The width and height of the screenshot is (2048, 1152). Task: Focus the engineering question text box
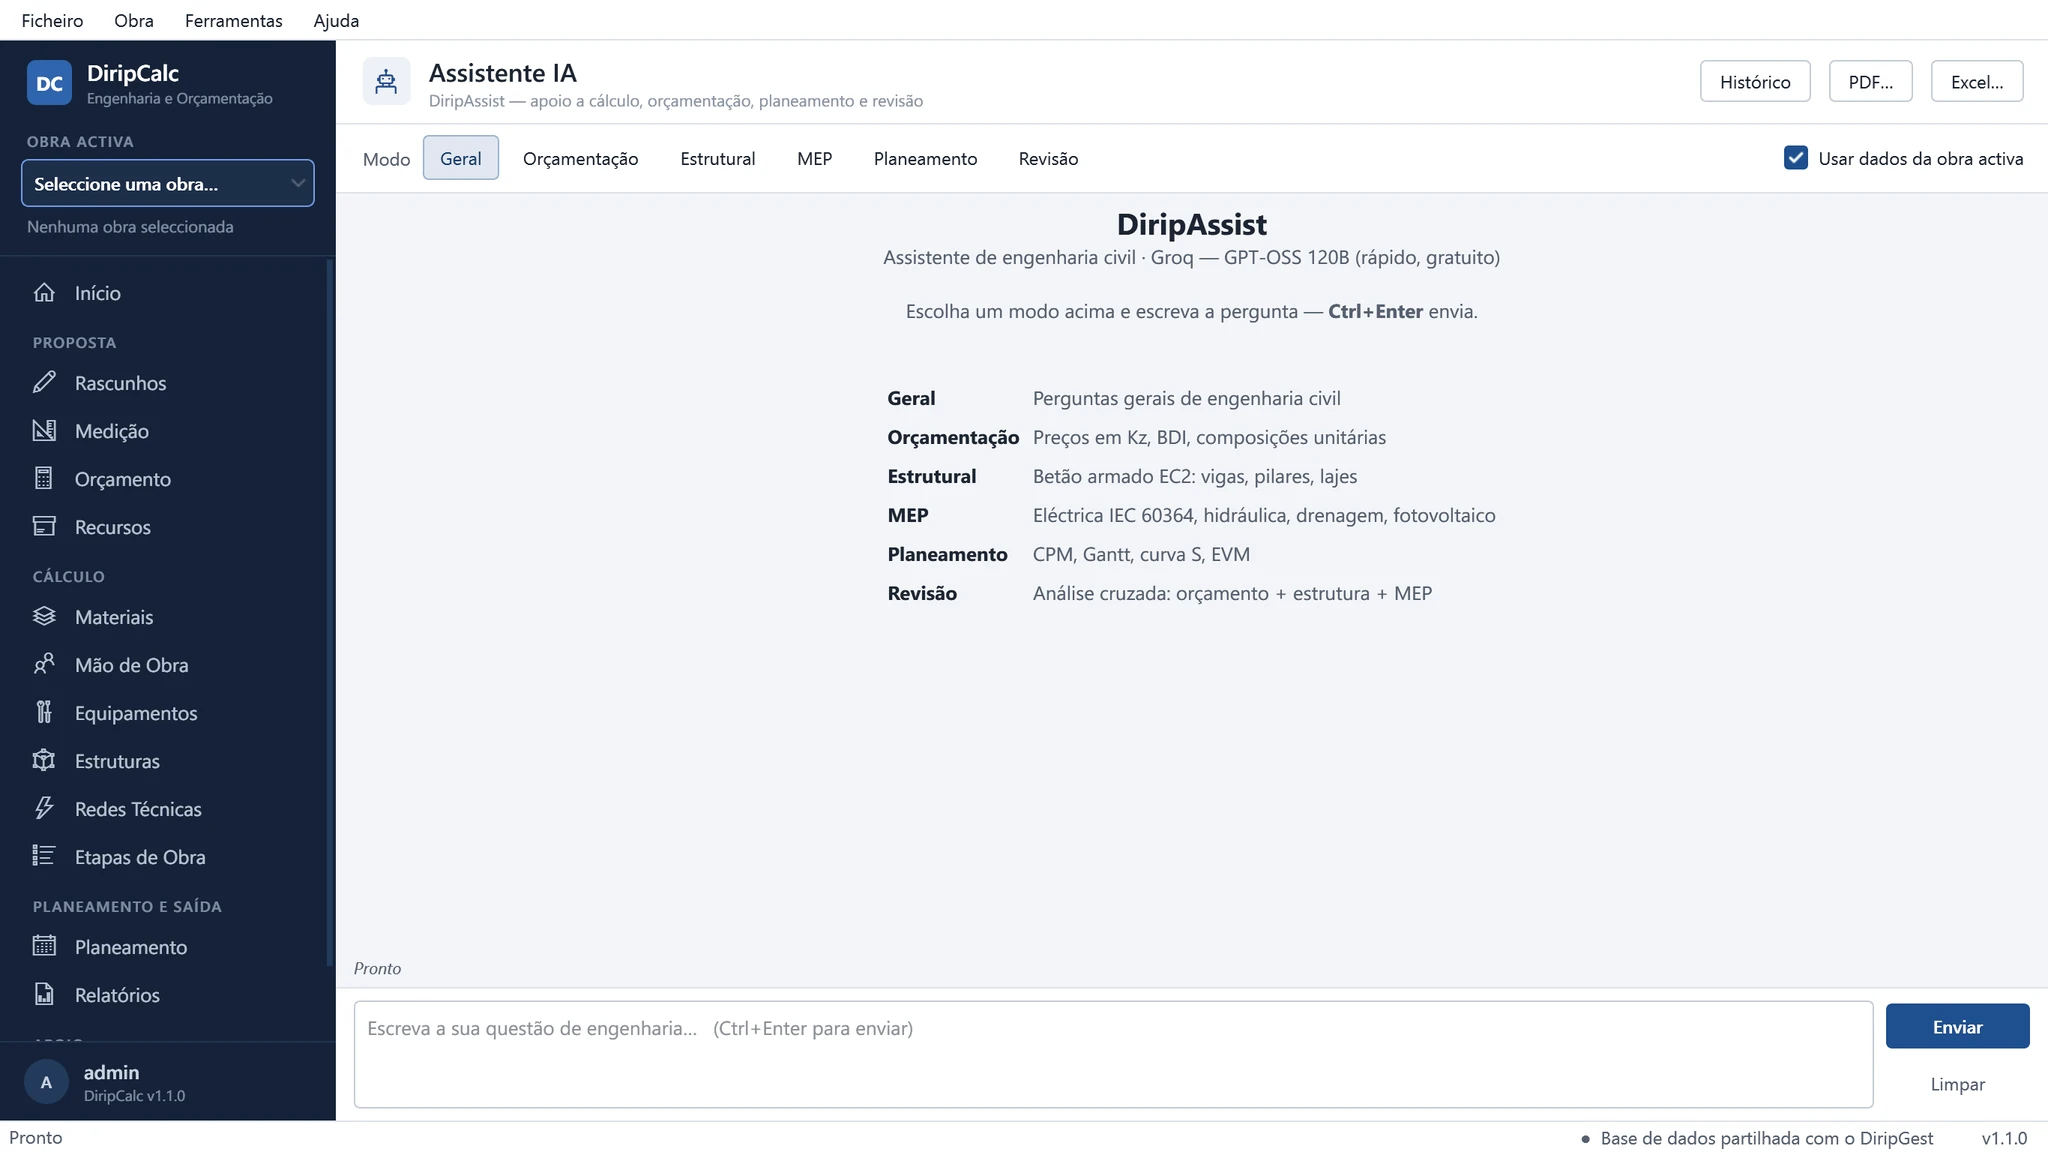pyautogui.click(x=1113, y=1055)
